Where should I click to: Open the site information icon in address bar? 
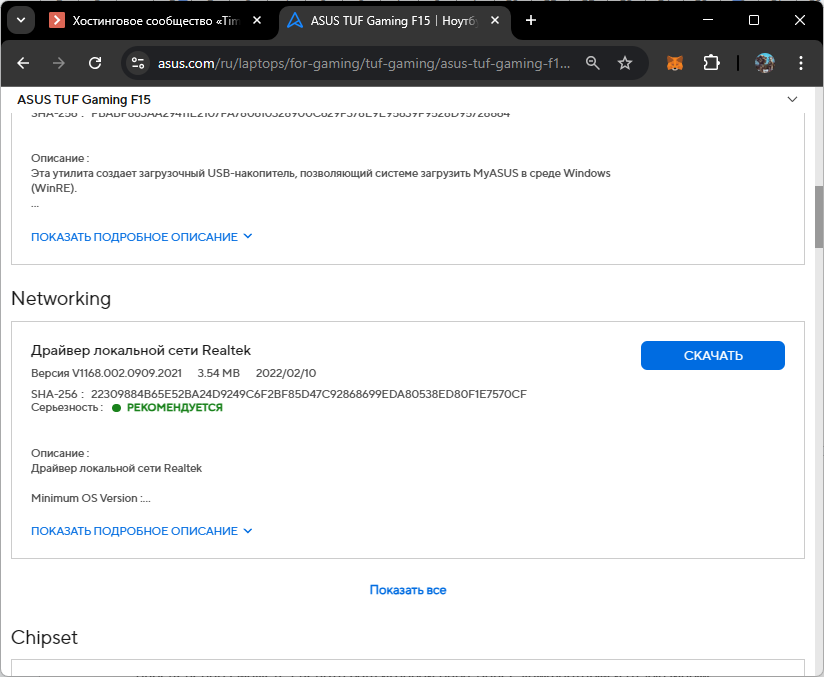tap(139, 63)
